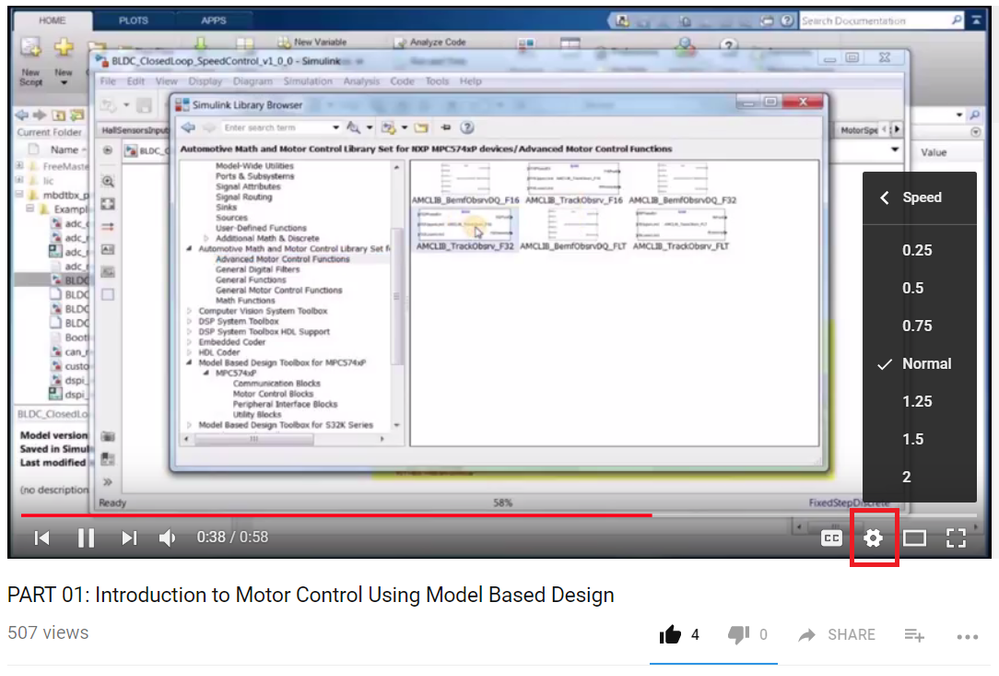Open the MATLAB PLOTS tab
The width and height of the screenshot is (999, 676).
(x=133, y=20)
